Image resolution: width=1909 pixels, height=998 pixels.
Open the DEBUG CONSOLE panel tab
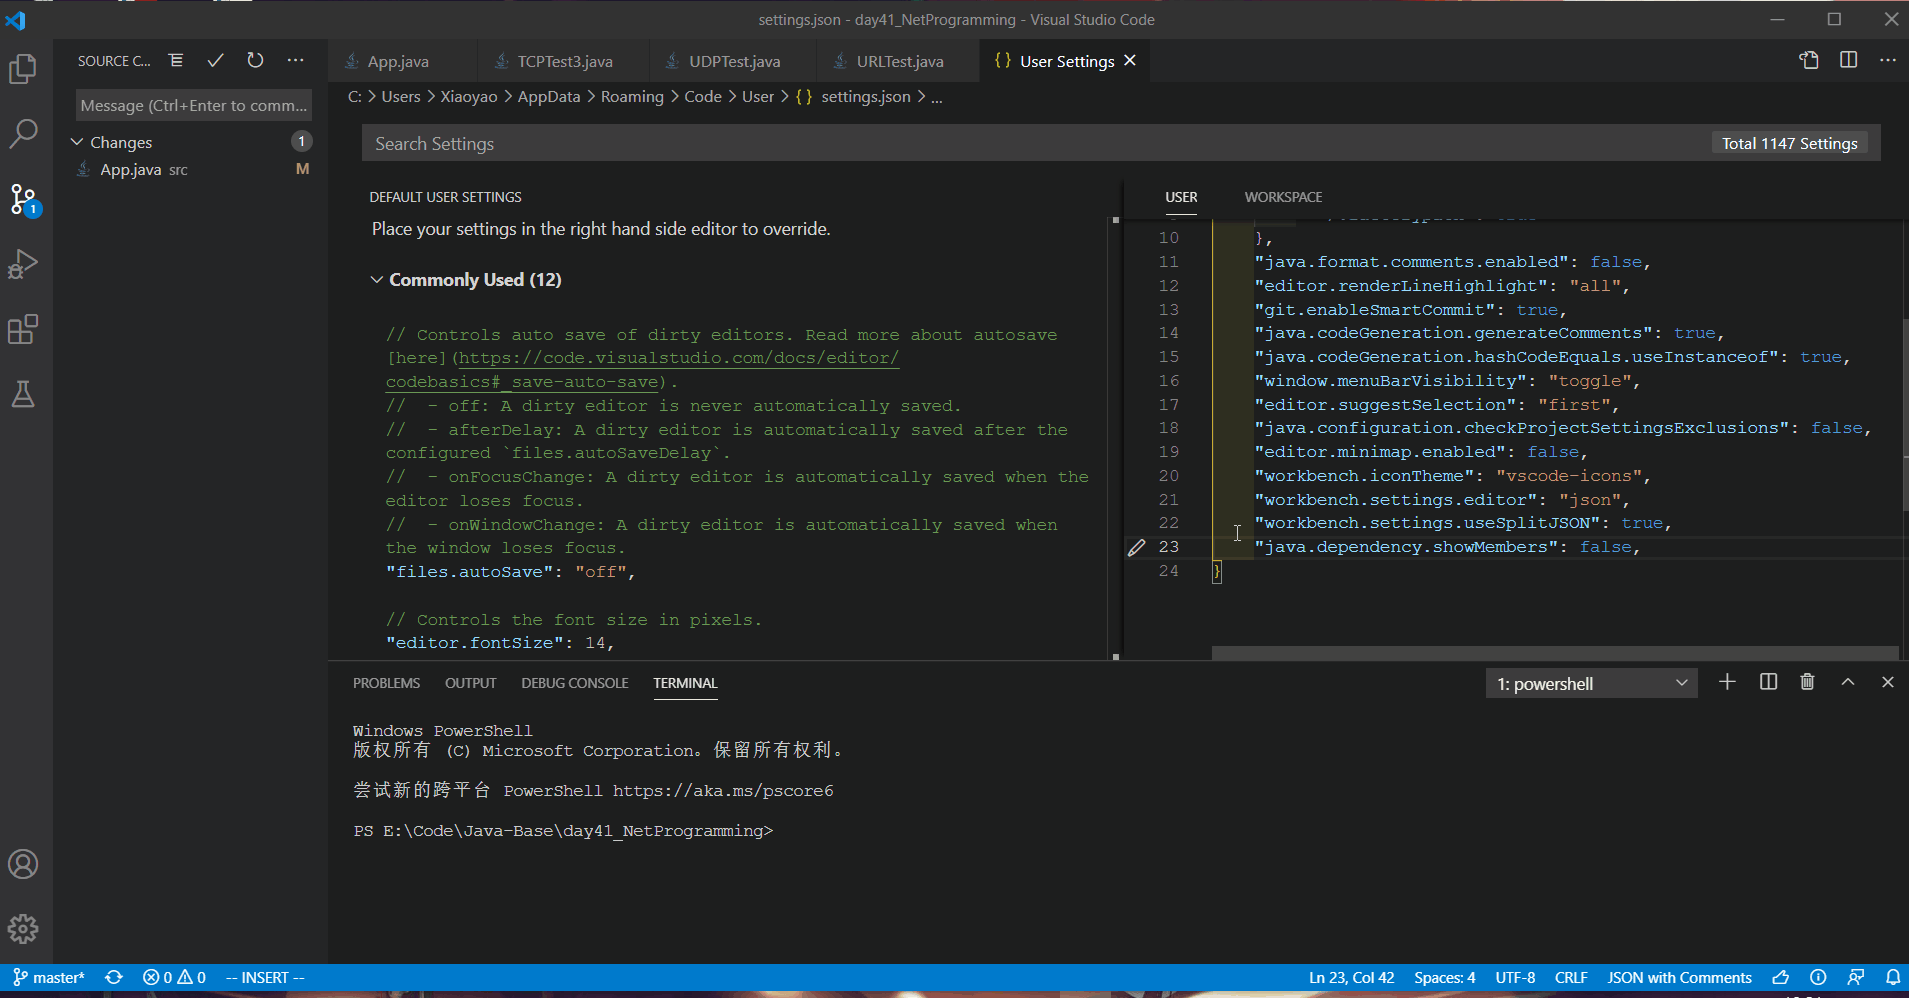tap(574, 683)
